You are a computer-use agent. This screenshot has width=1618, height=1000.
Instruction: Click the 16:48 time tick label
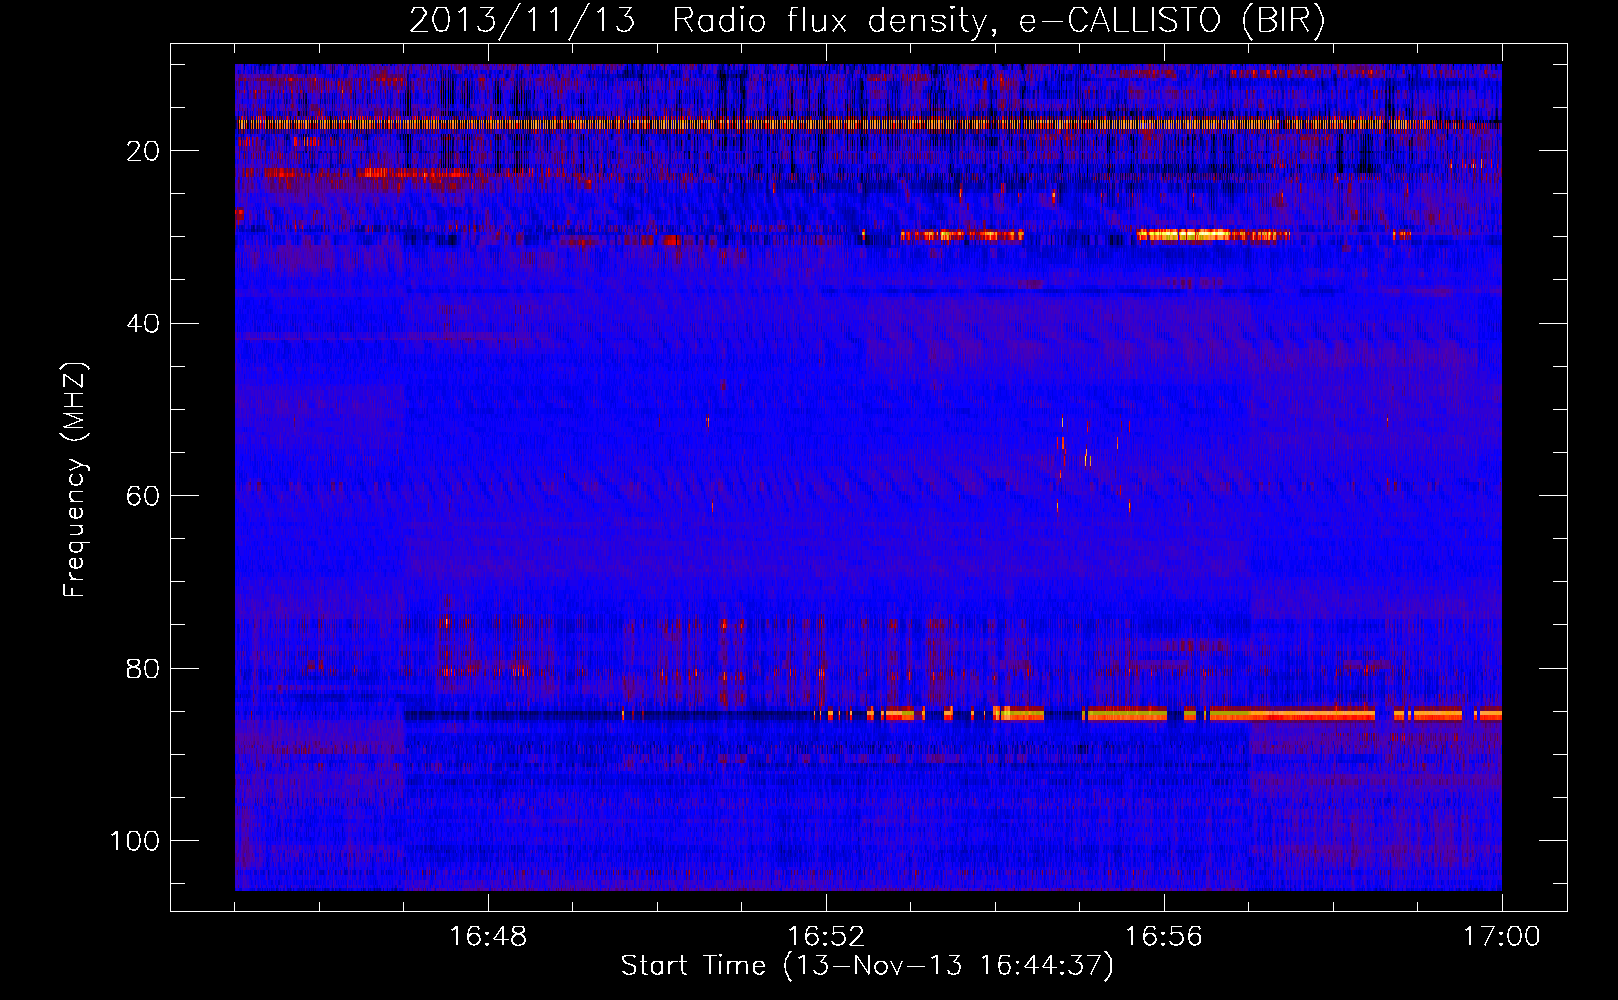pos(488,936)
